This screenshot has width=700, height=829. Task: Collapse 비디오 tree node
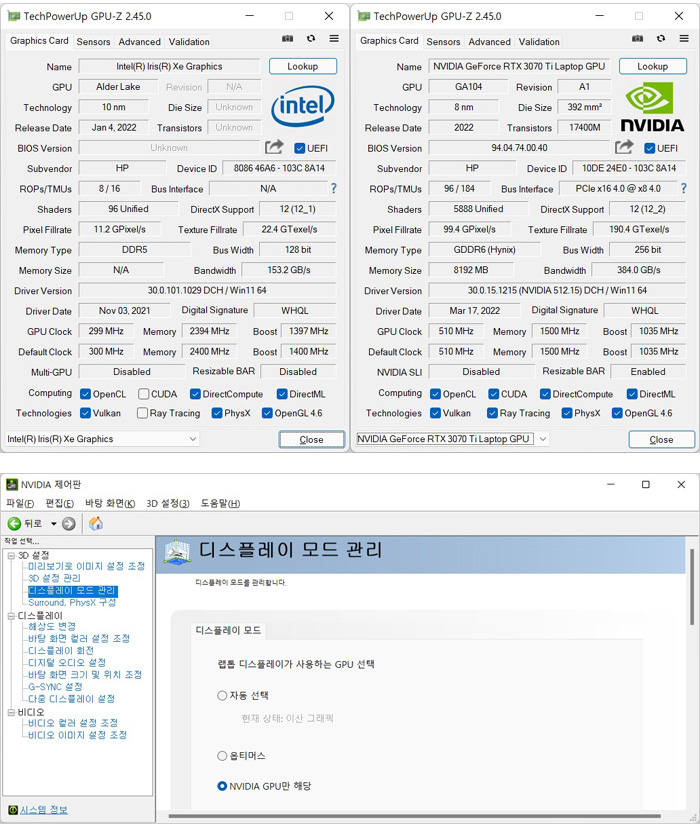tap(11, 712)
